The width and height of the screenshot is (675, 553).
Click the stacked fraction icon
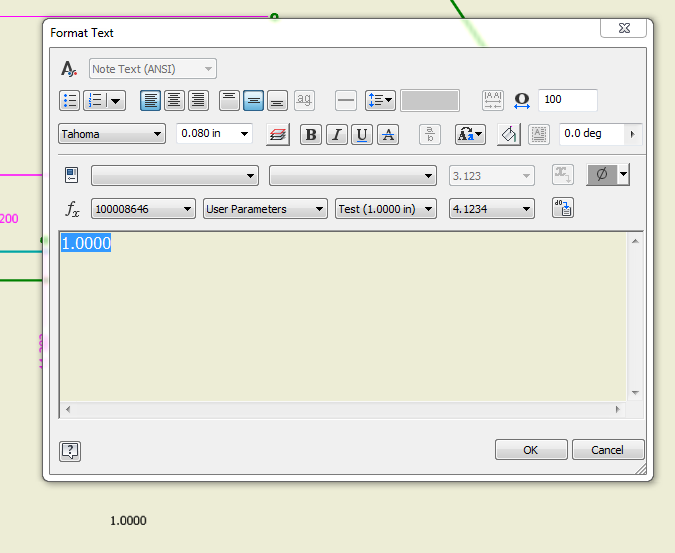[x=430, y=135]
